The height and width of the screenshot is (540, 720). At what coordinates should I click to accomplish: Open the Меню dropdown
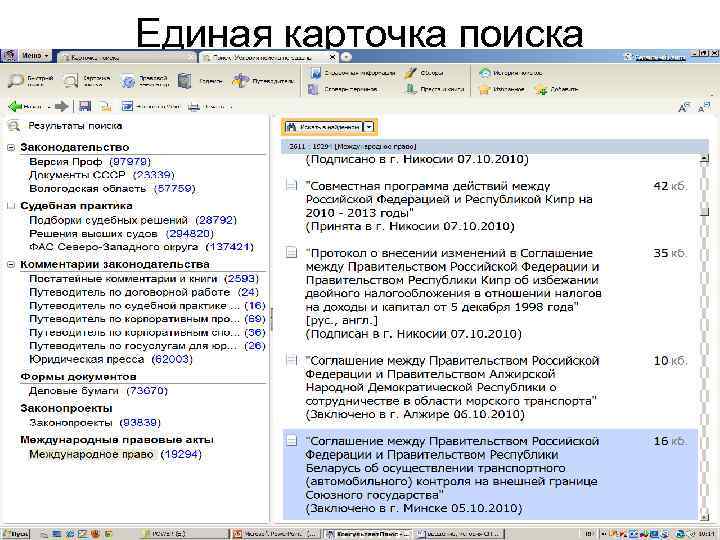tap(35, 56)
